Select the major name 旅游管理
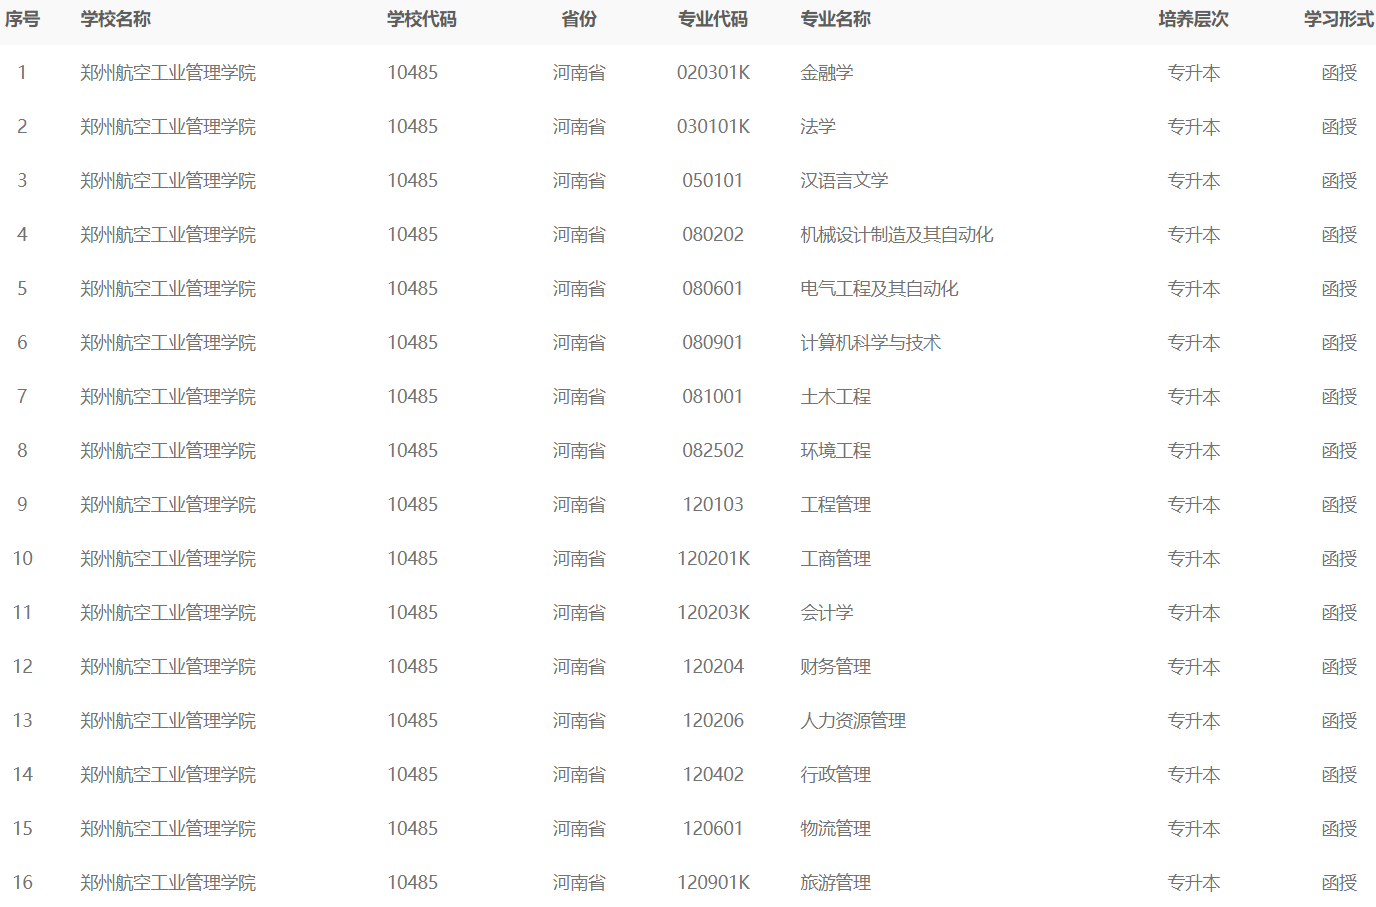The image size is (1376, 907). [836, 883]
